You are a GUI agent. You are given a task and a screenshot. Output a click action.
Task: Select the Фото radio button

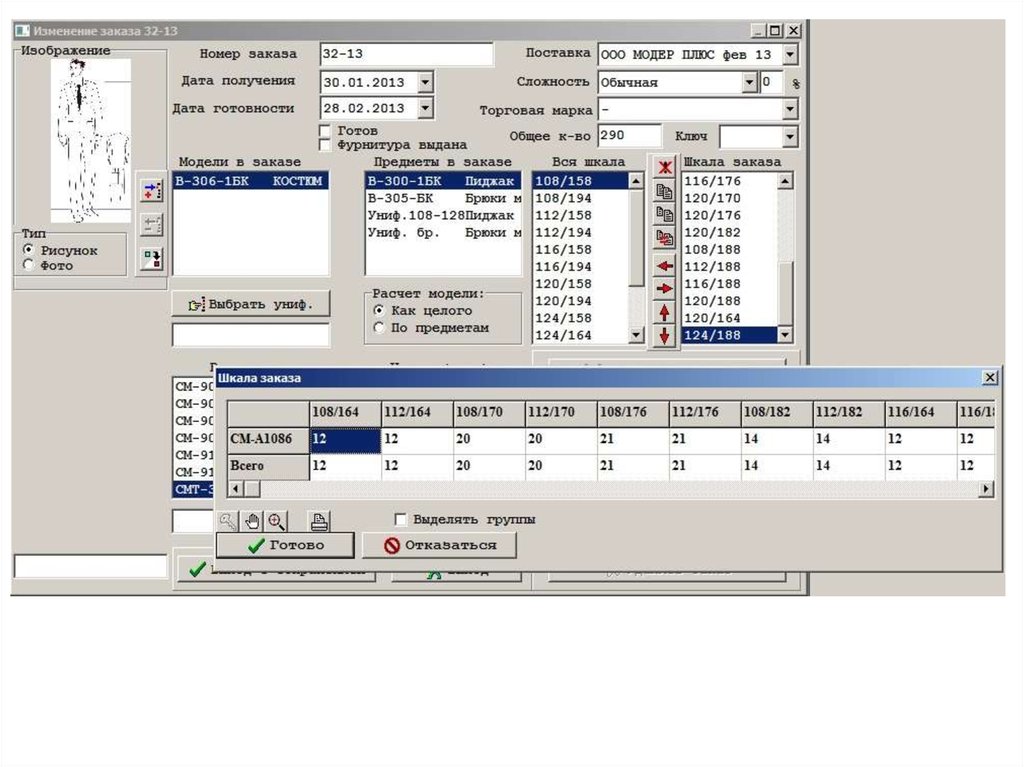tap(28, 265)
